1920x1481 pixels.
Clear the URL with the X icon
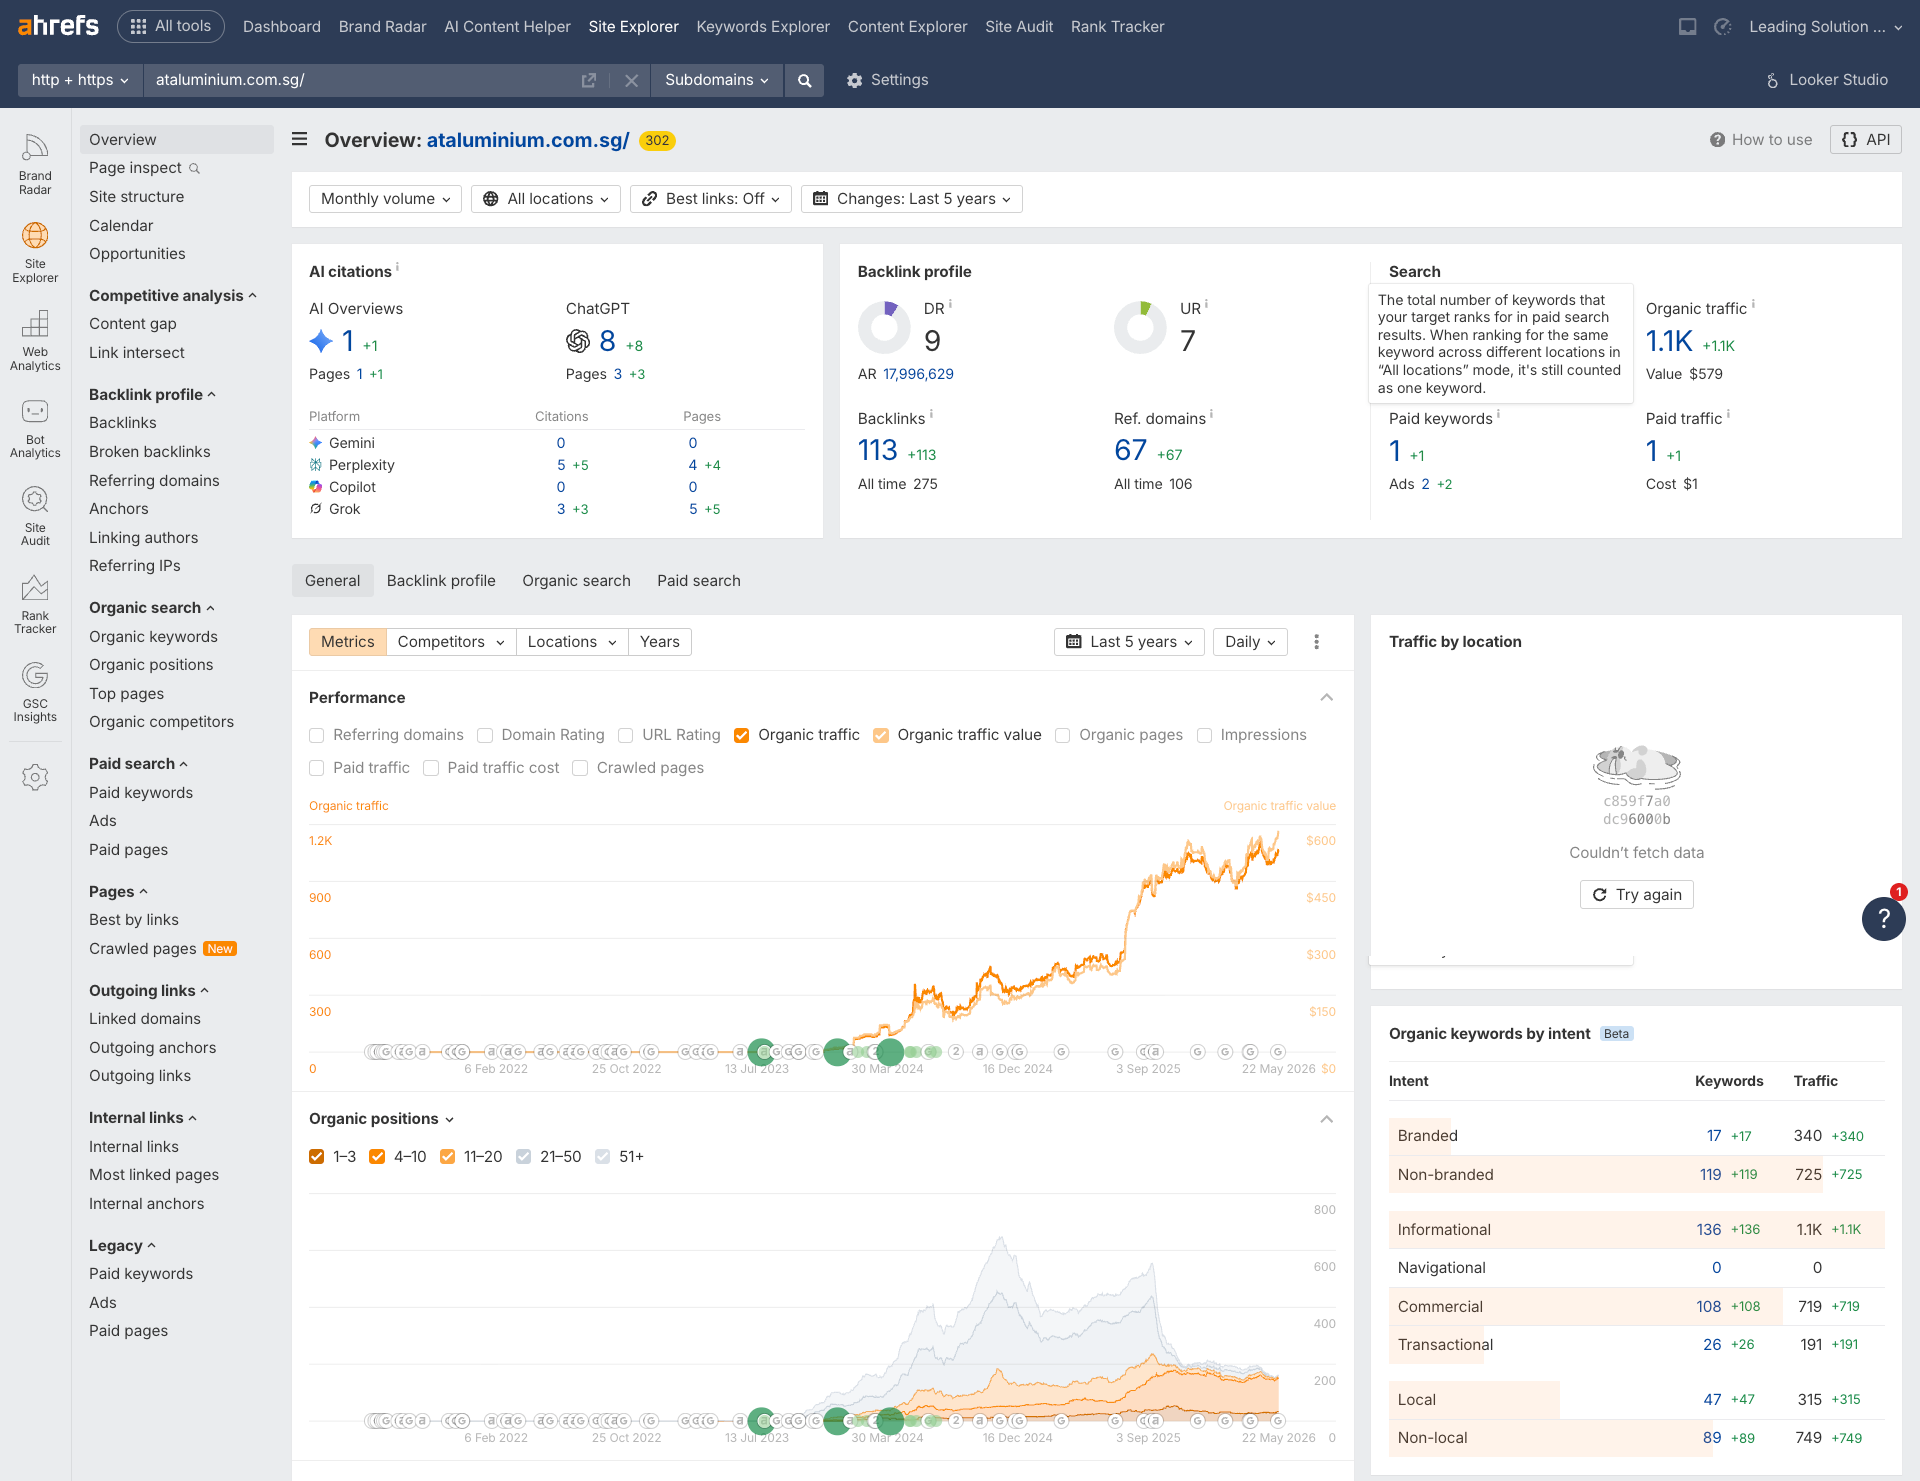click(631, 80)
